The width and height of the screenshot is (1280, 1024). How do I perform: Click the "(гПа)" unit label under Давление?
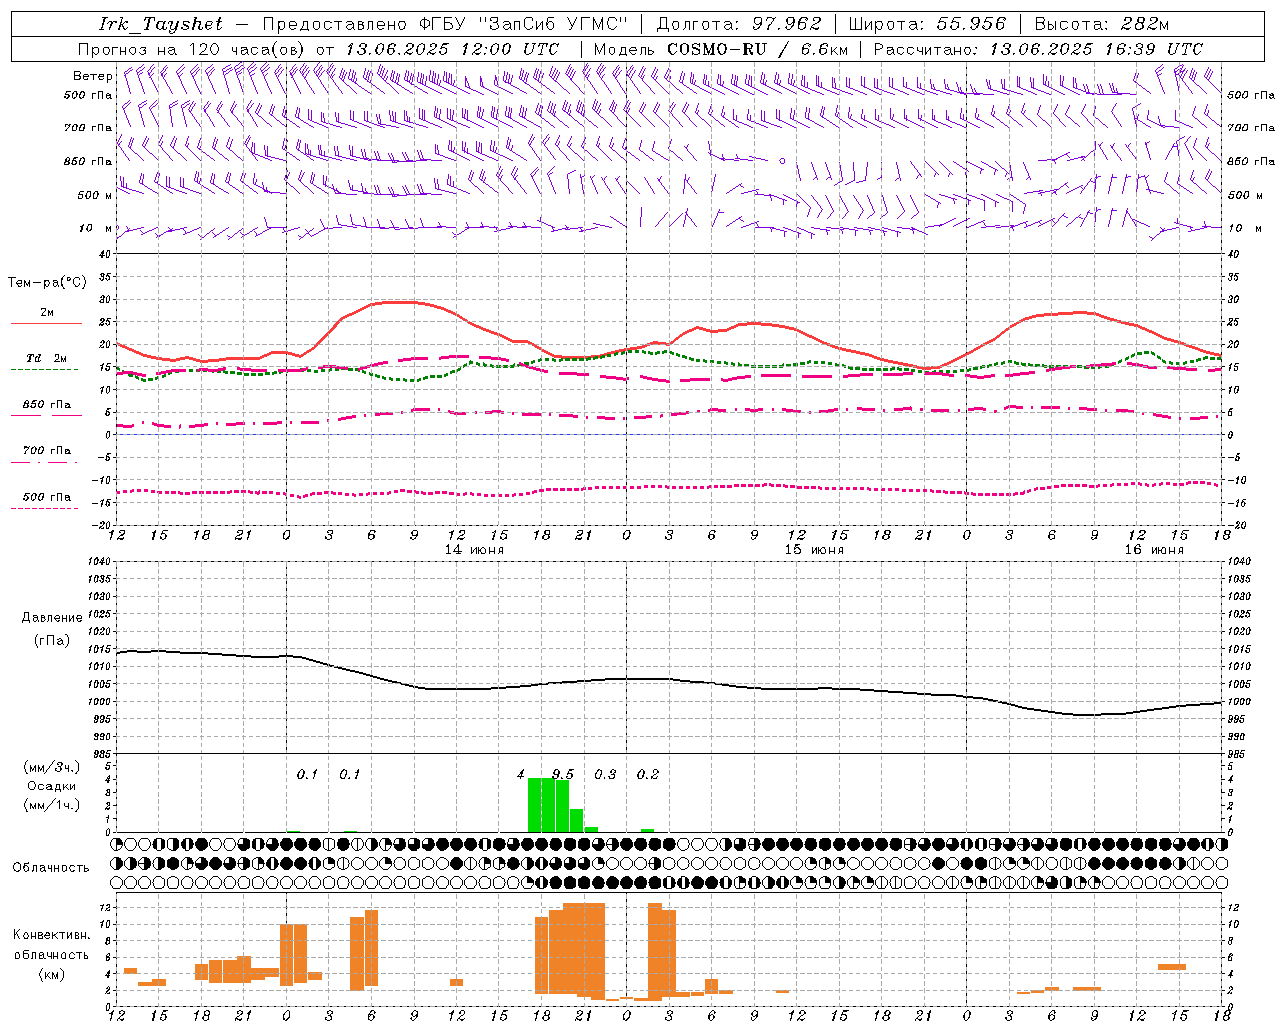point(52,641)
